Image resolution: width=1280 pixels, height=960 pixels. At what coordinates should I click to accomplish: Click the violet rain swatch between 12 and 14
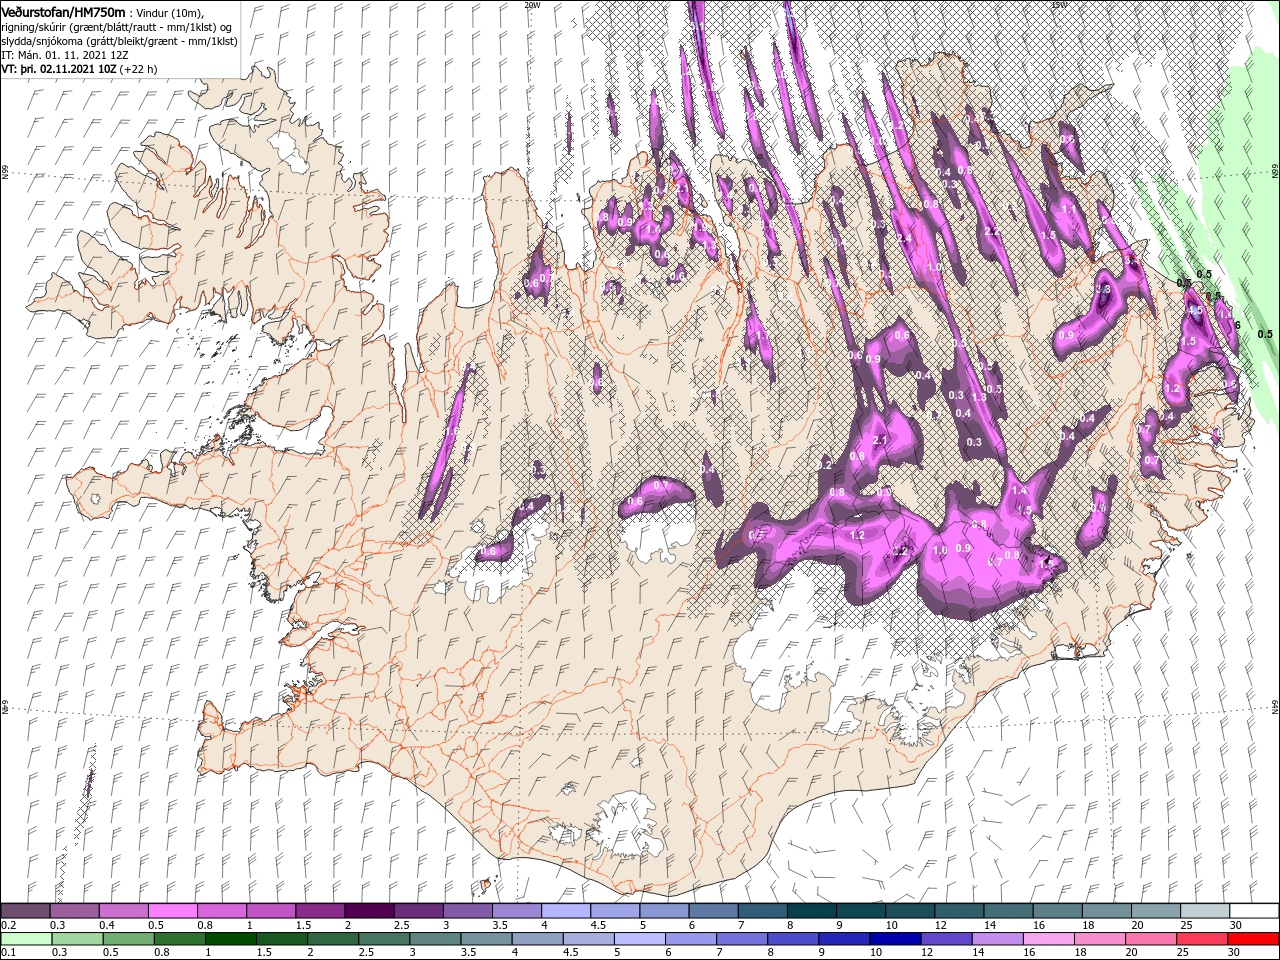[946, 939]
